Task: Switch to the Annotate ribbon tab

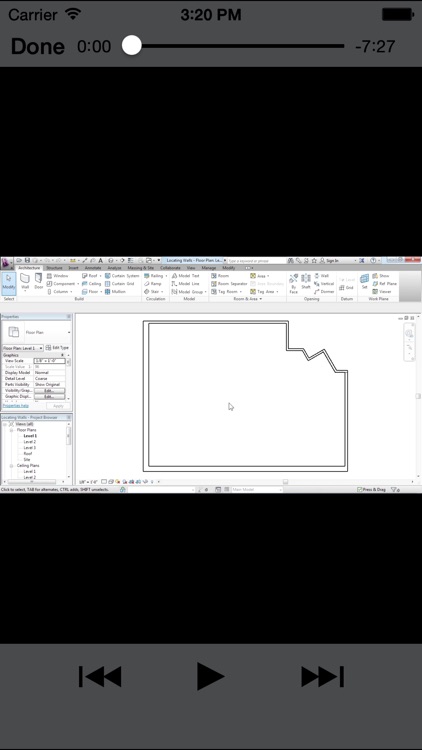Action: click(x=92, y=268)
